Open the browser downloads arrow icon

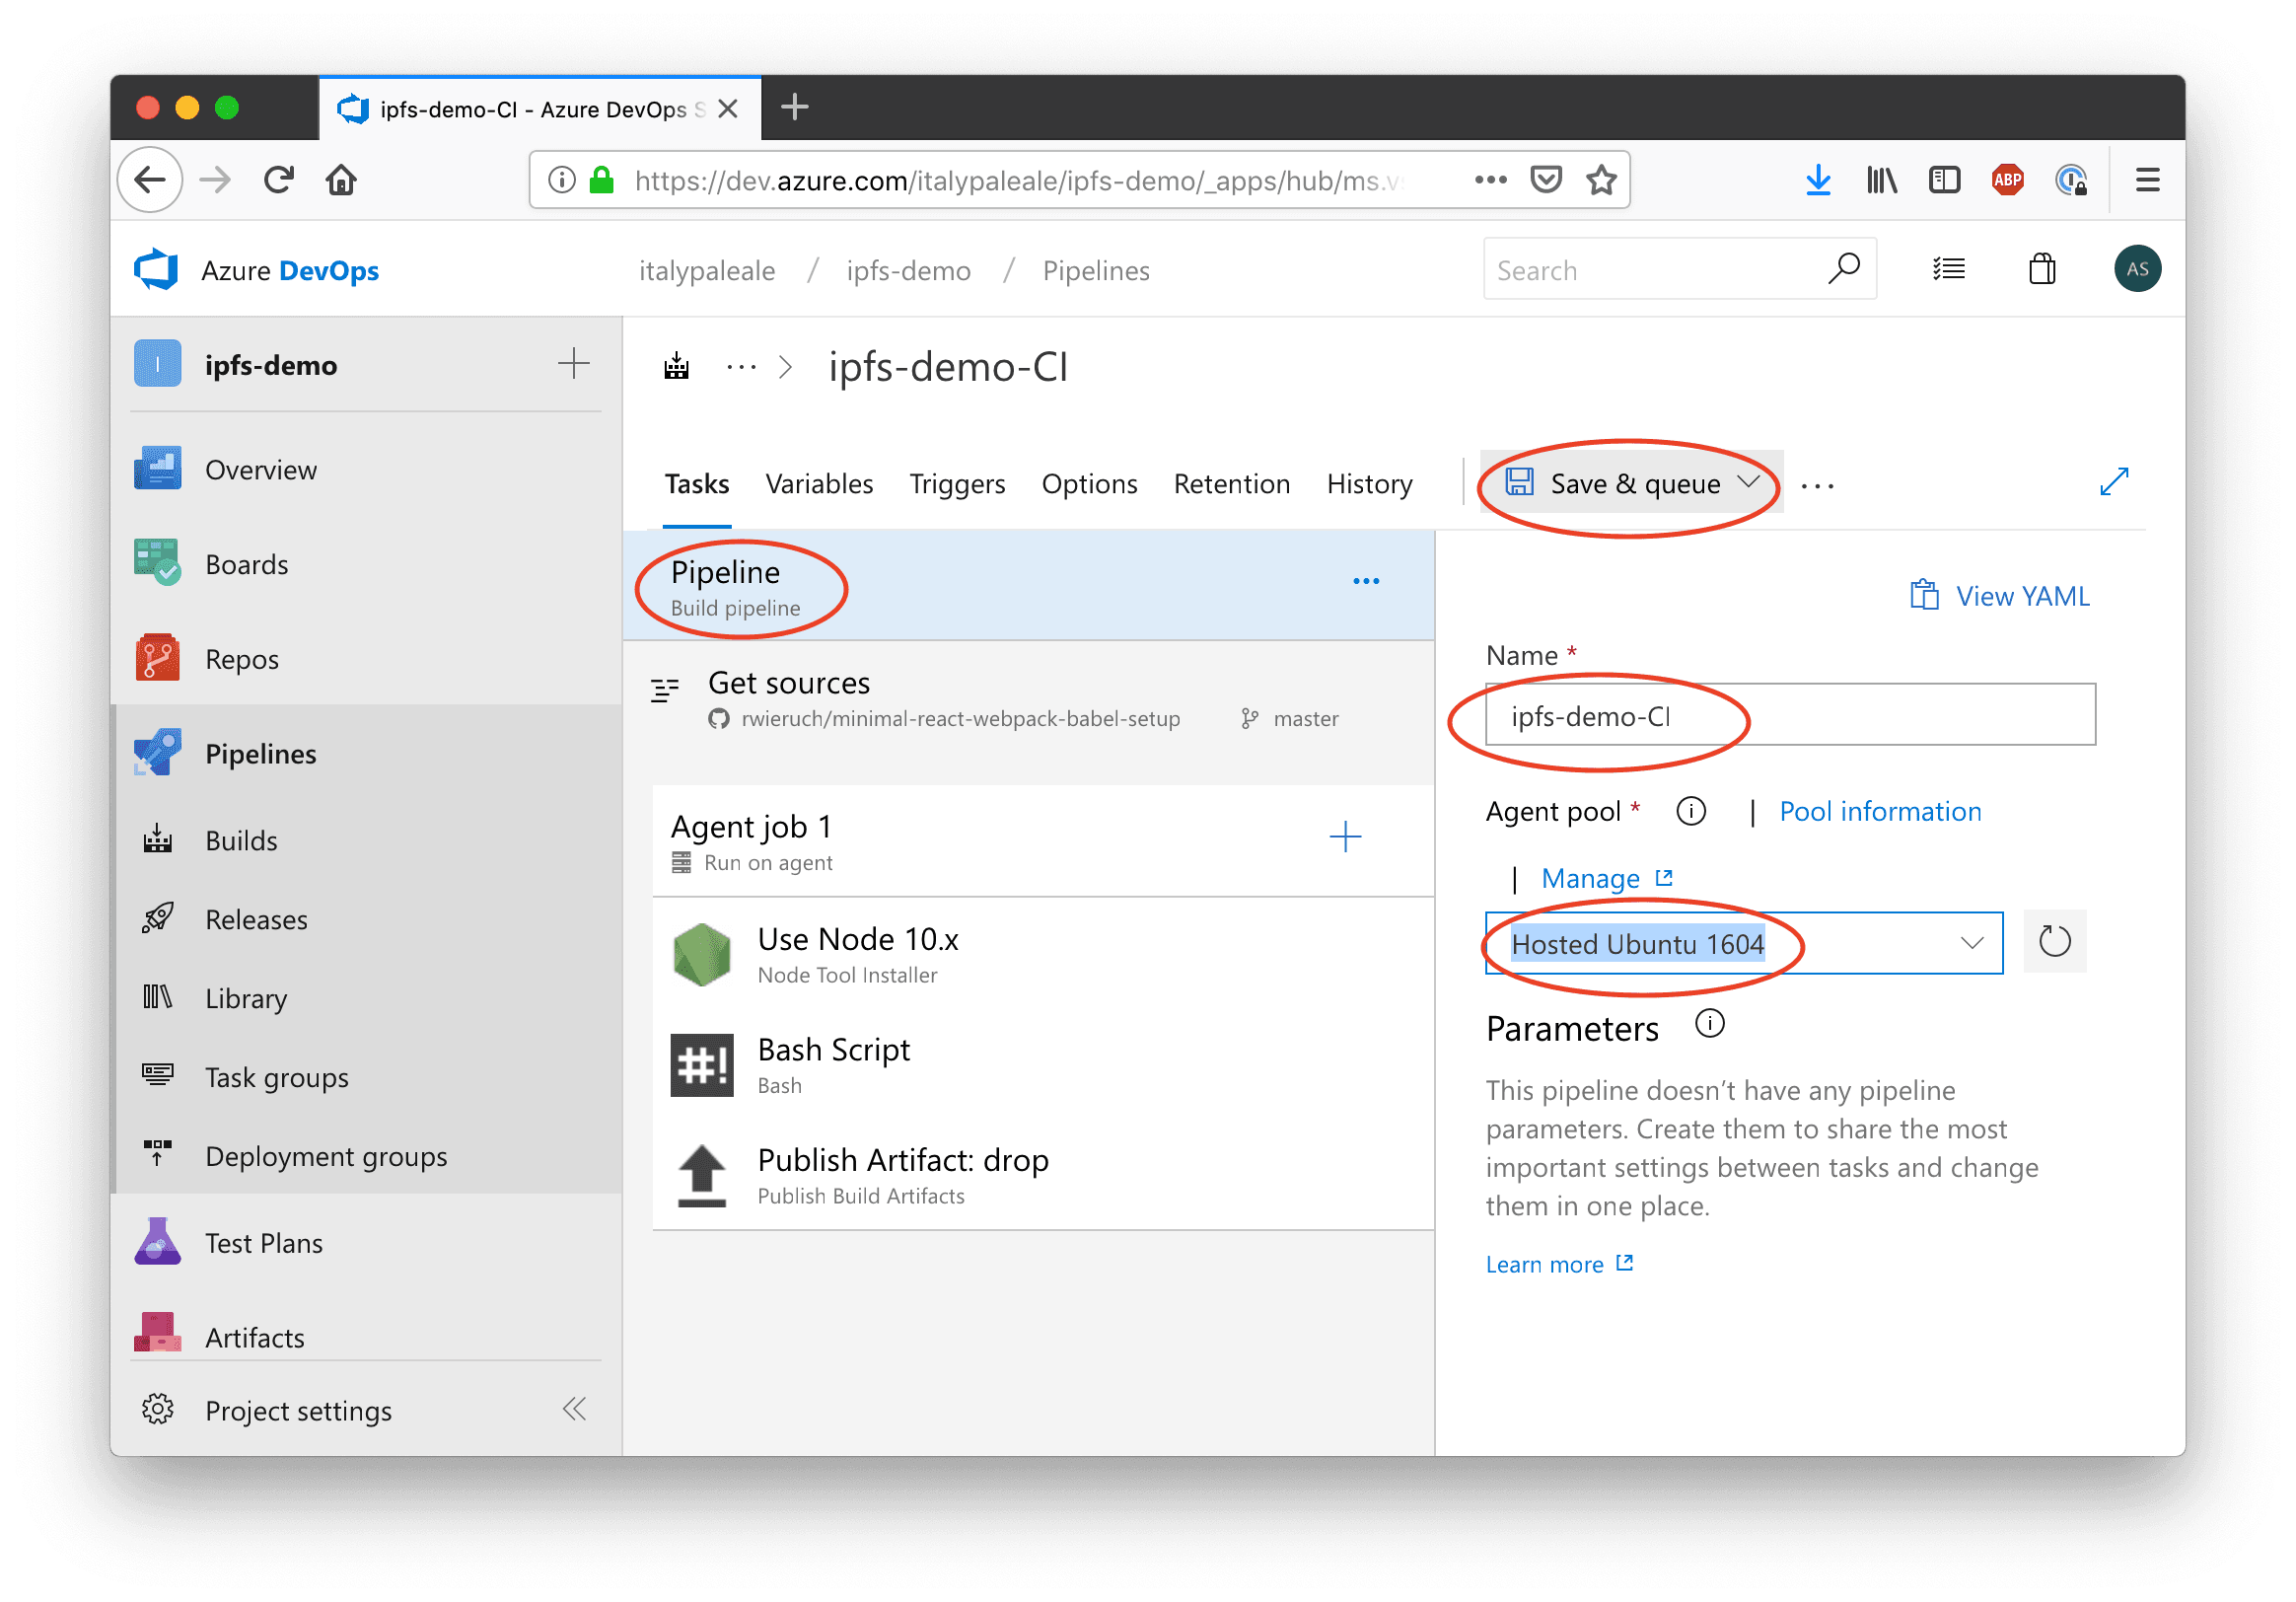pos(1818,180)
